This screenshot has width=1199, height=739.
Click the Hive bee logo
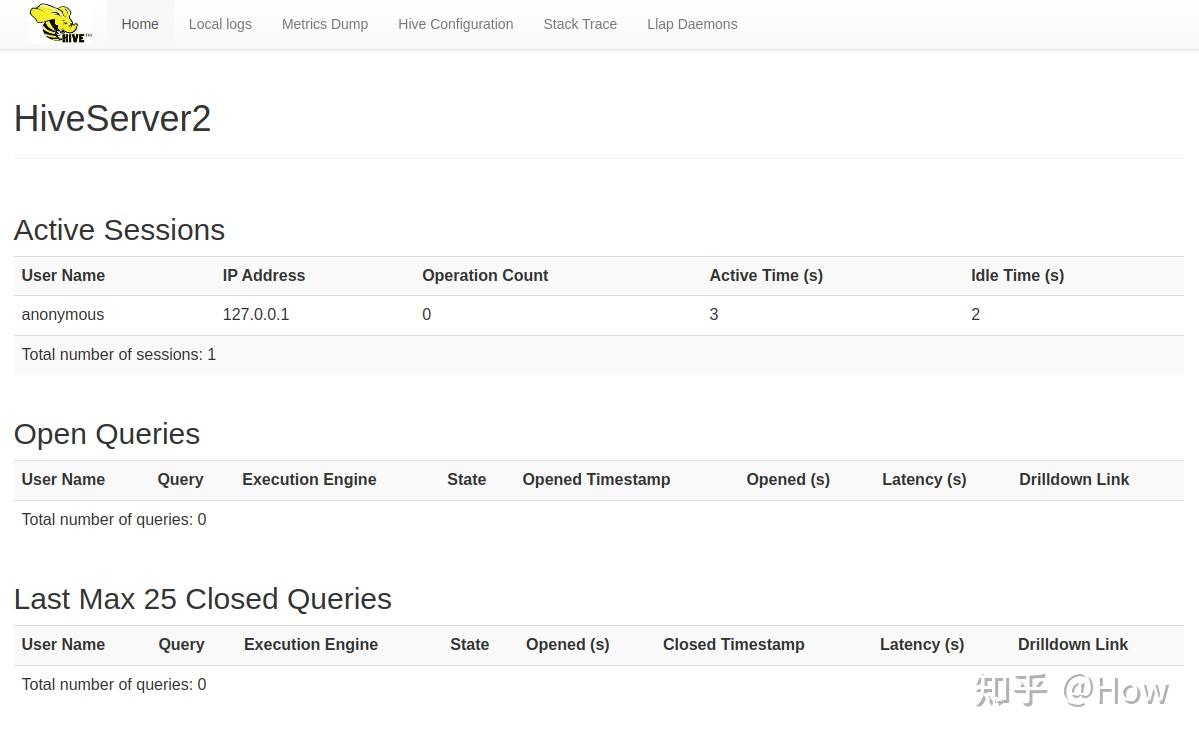point(60,23)
